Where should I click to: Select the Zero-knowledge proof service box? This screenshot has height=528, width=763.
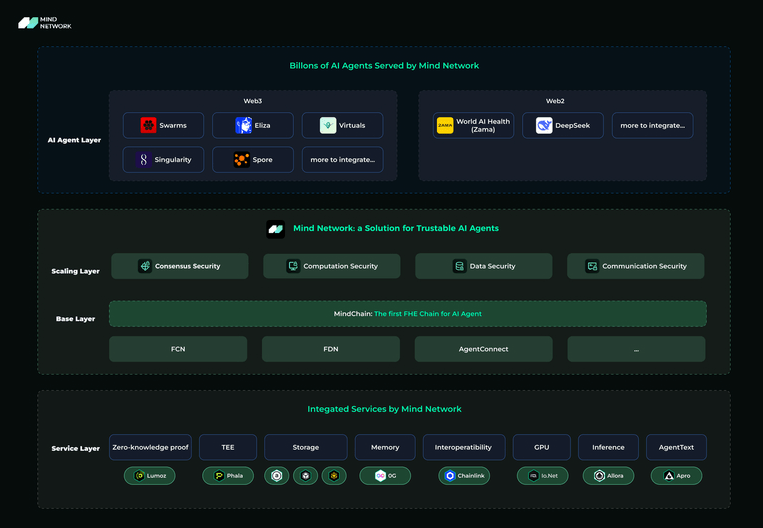pyautogui.click(x=150, y=447)
